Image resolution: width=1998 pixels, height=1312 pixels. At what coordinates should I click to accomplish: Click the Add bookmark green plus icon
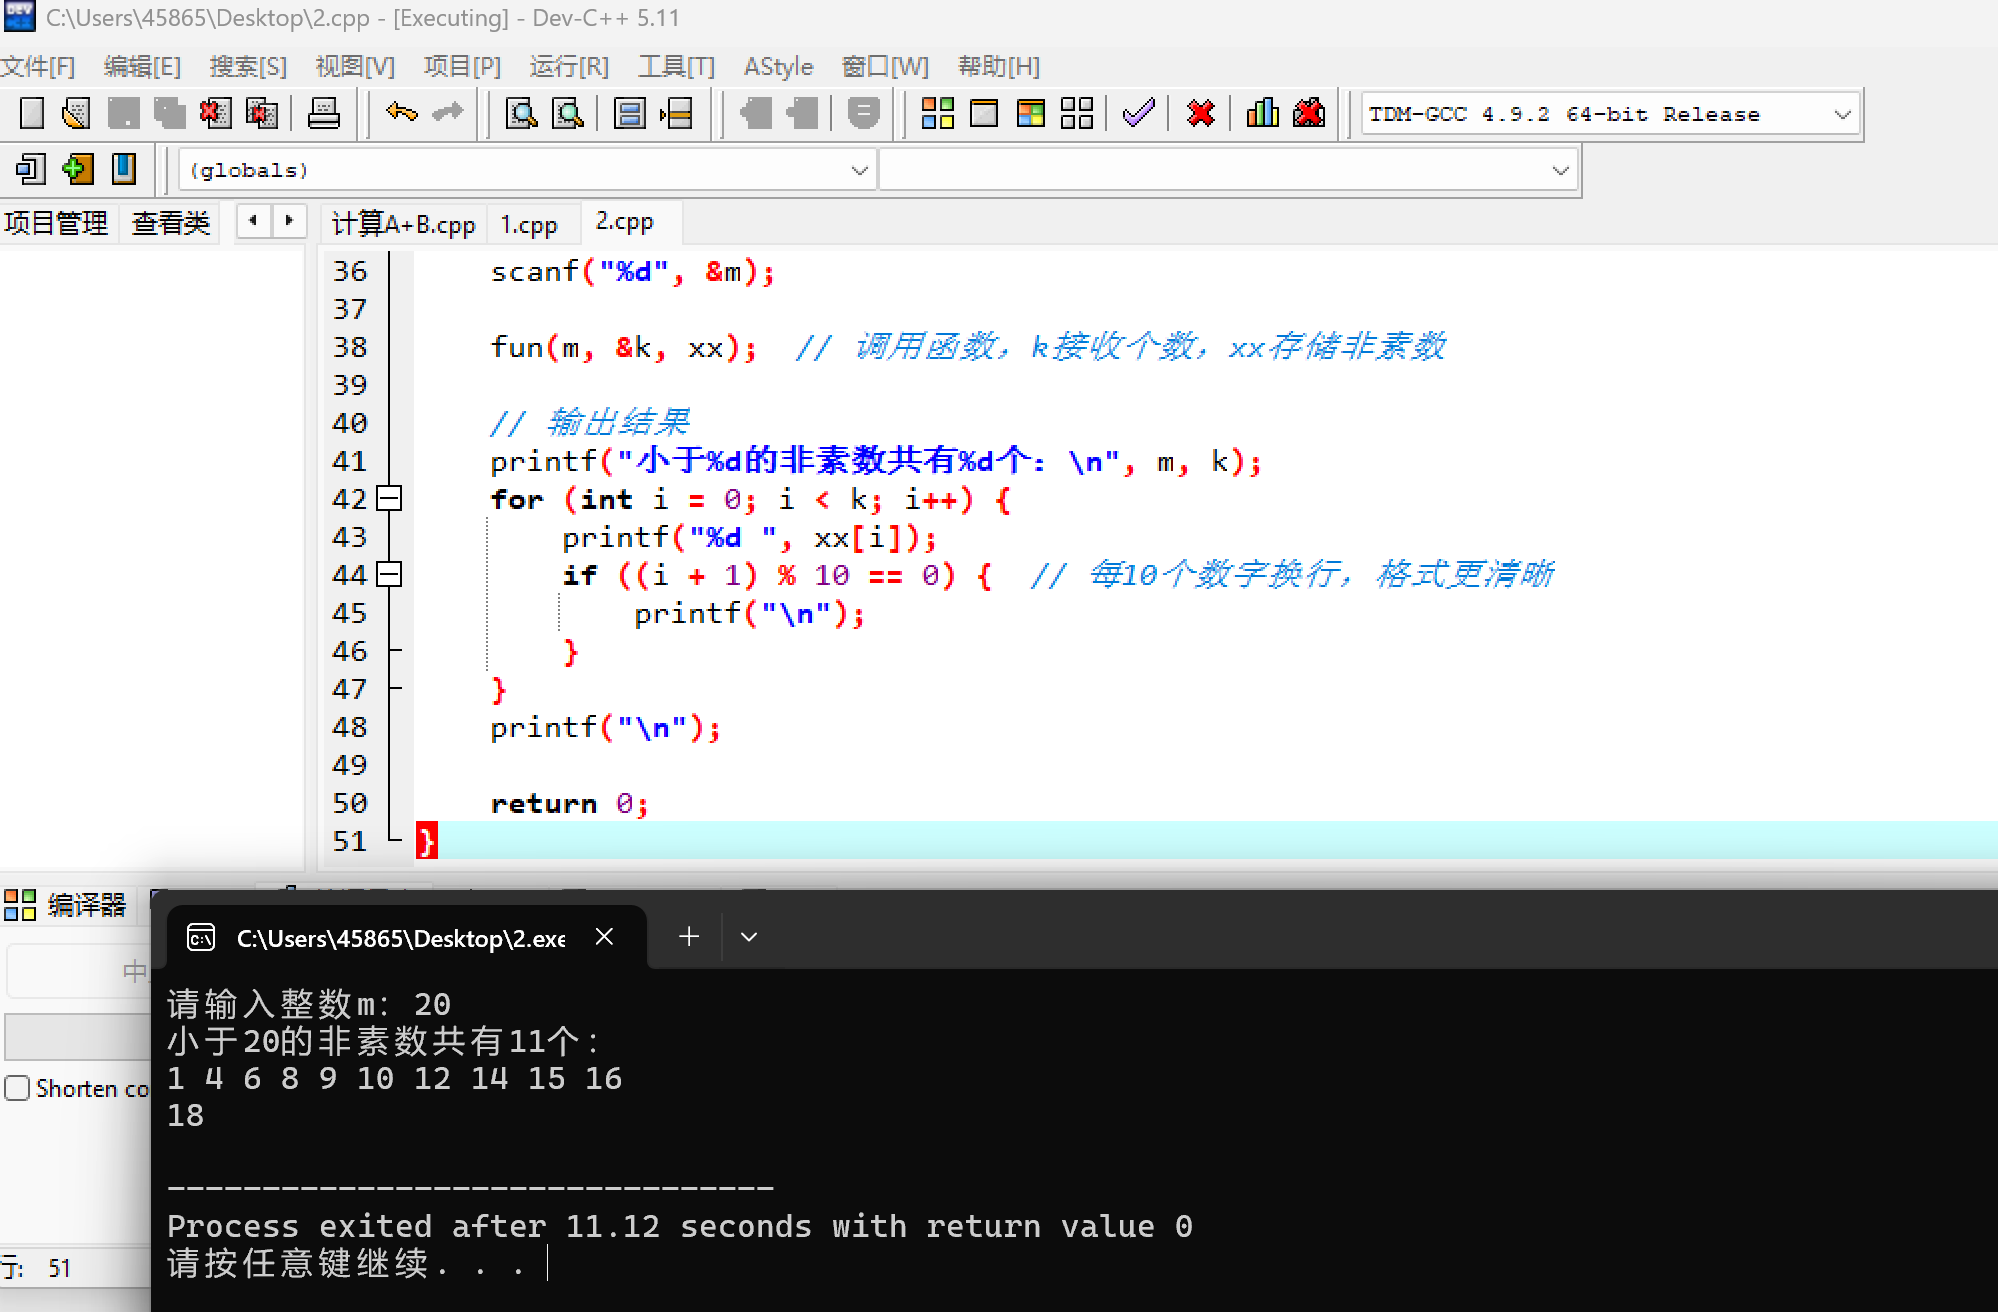tap(77, 169)
